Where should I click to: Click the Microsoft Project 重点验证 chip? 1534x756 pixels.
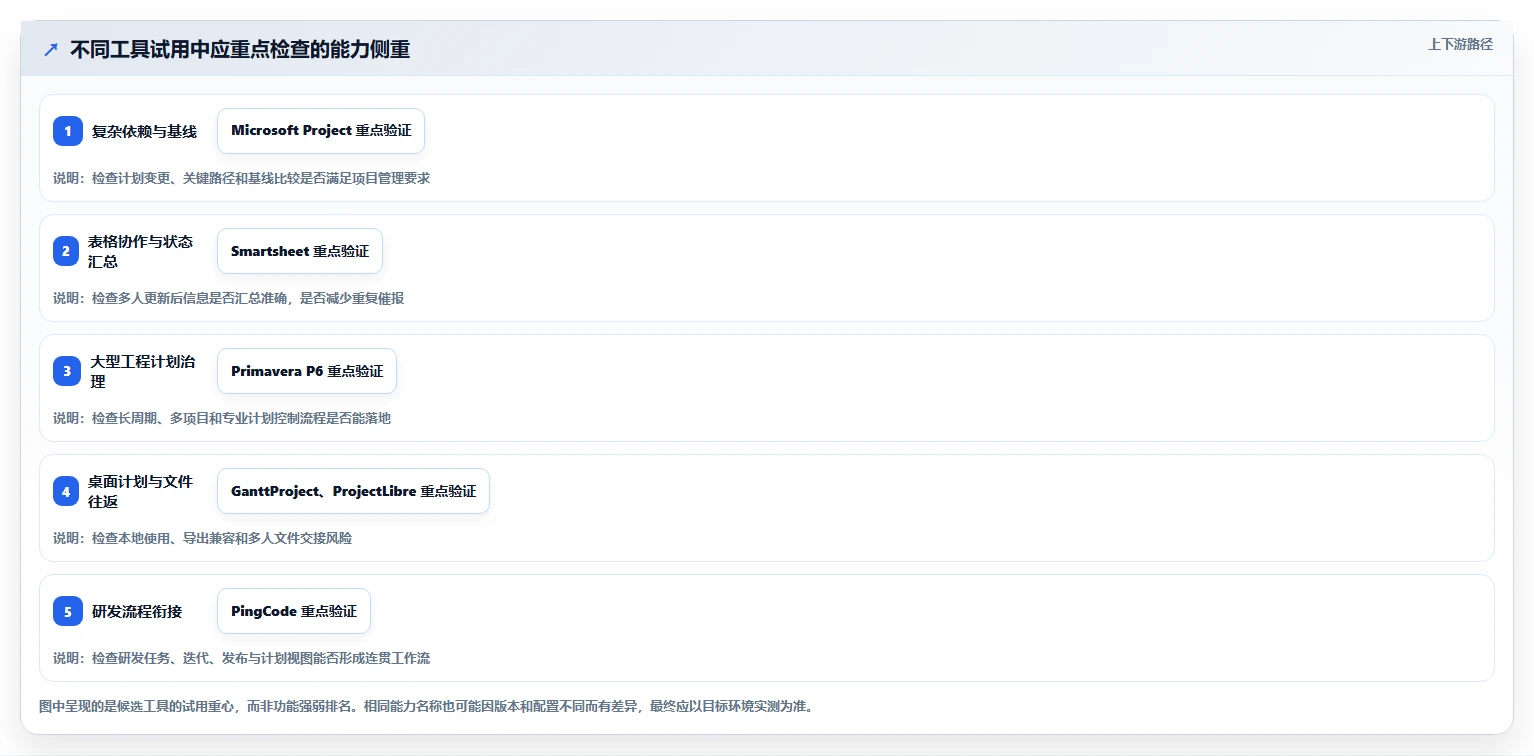321,131
